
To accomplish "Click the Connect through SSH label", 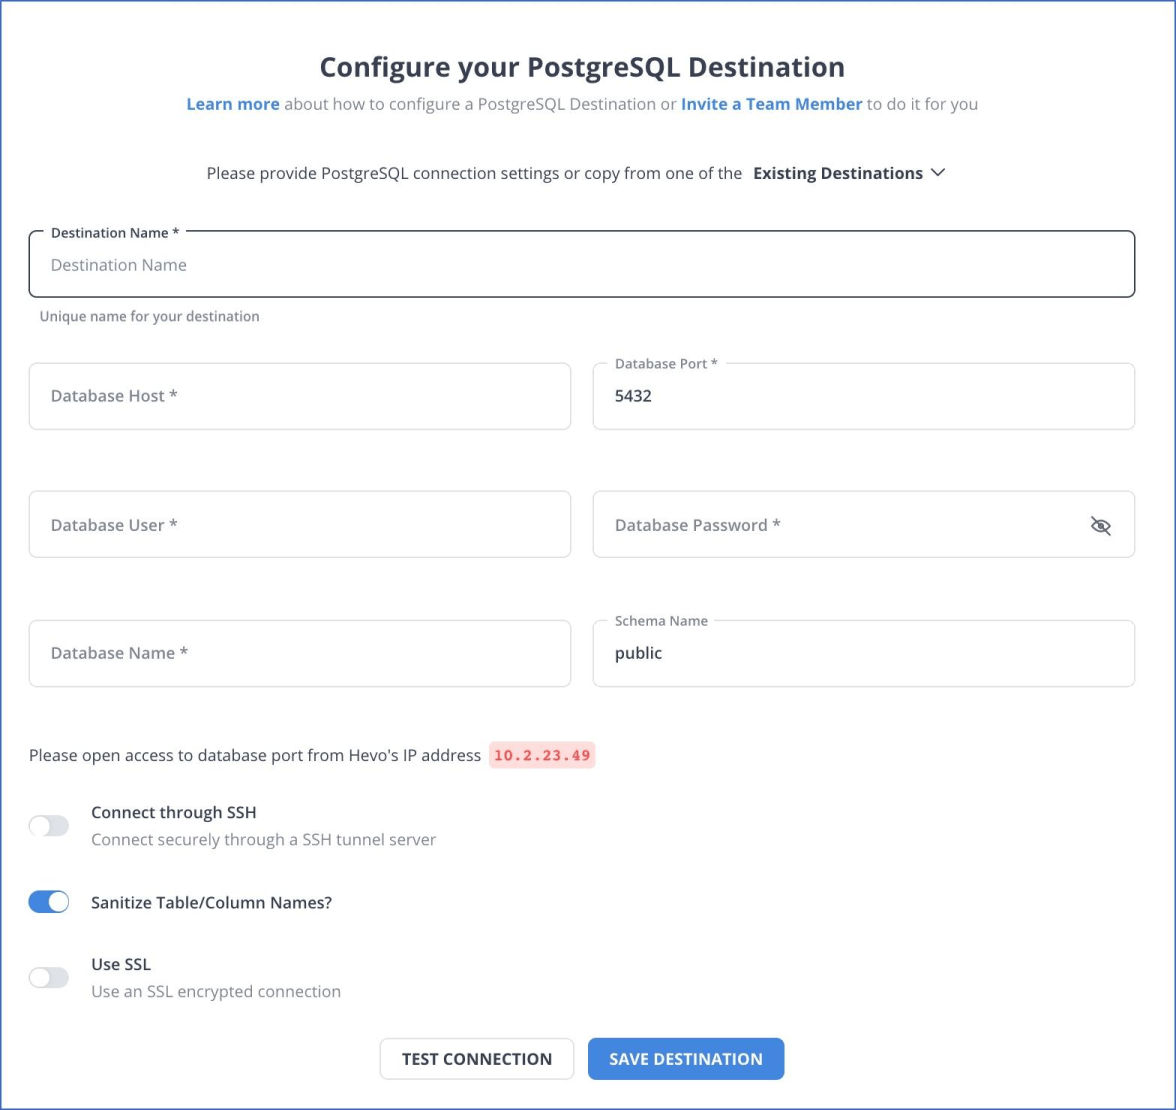I will coord(174,812).
